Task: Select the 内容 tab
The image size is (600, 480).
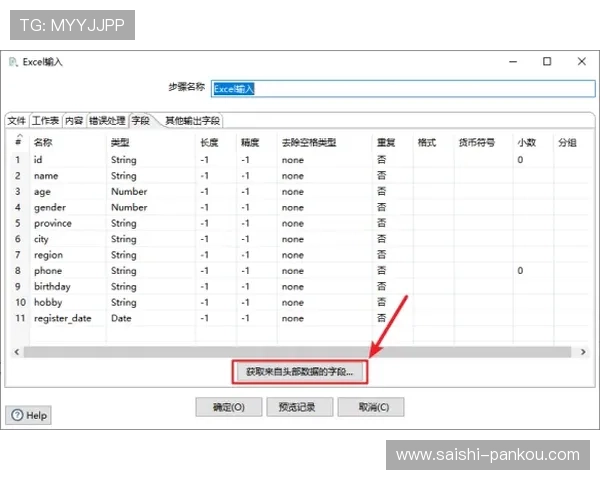Action: coord(74,121)
